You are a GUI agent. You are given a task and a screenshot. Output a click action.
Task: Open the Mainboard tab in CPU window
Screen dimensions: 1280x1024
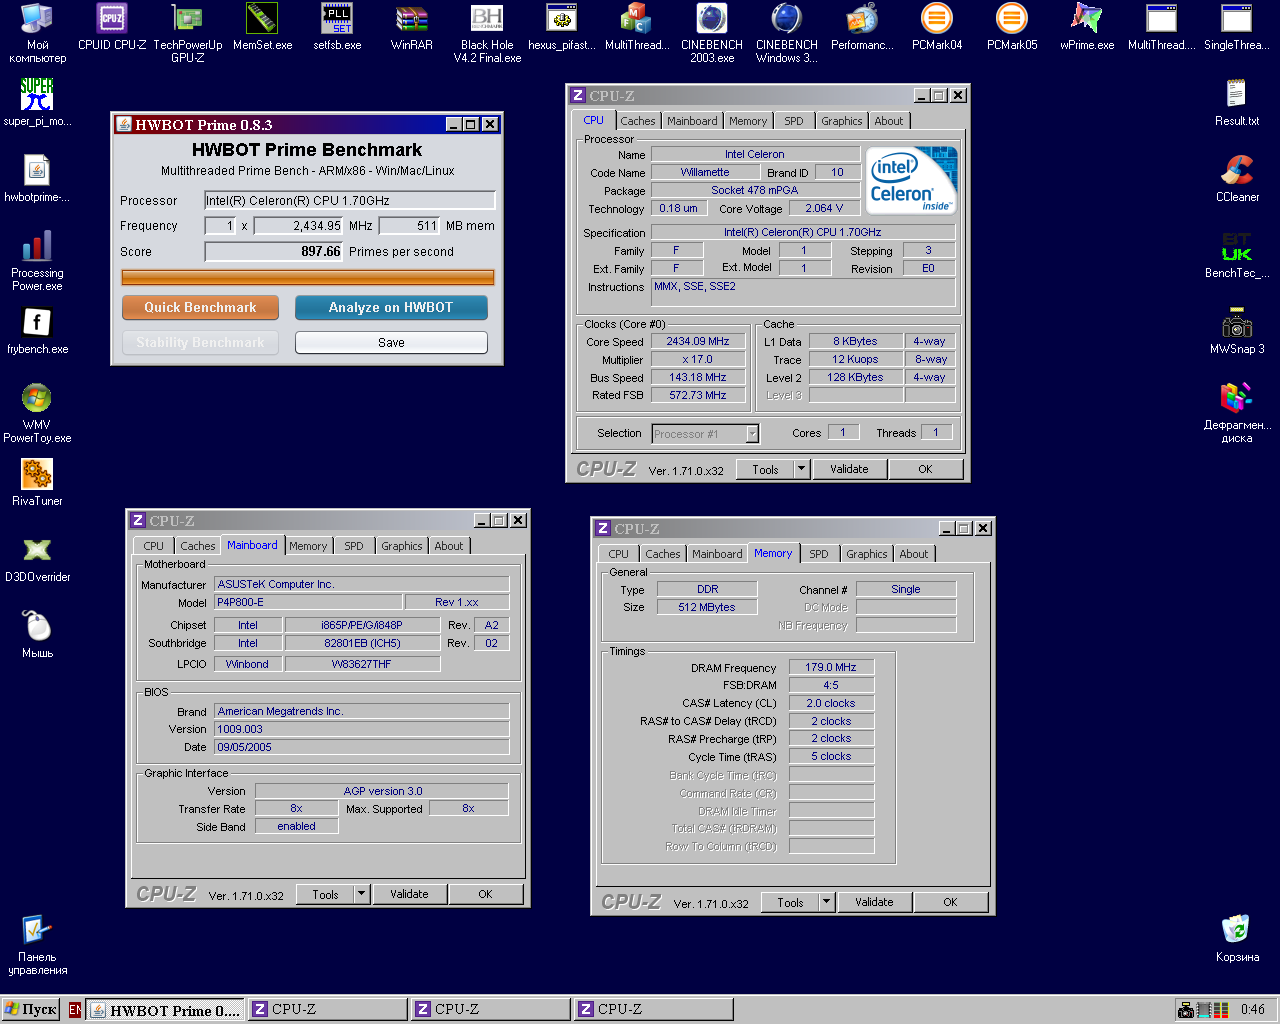[692, 121]
